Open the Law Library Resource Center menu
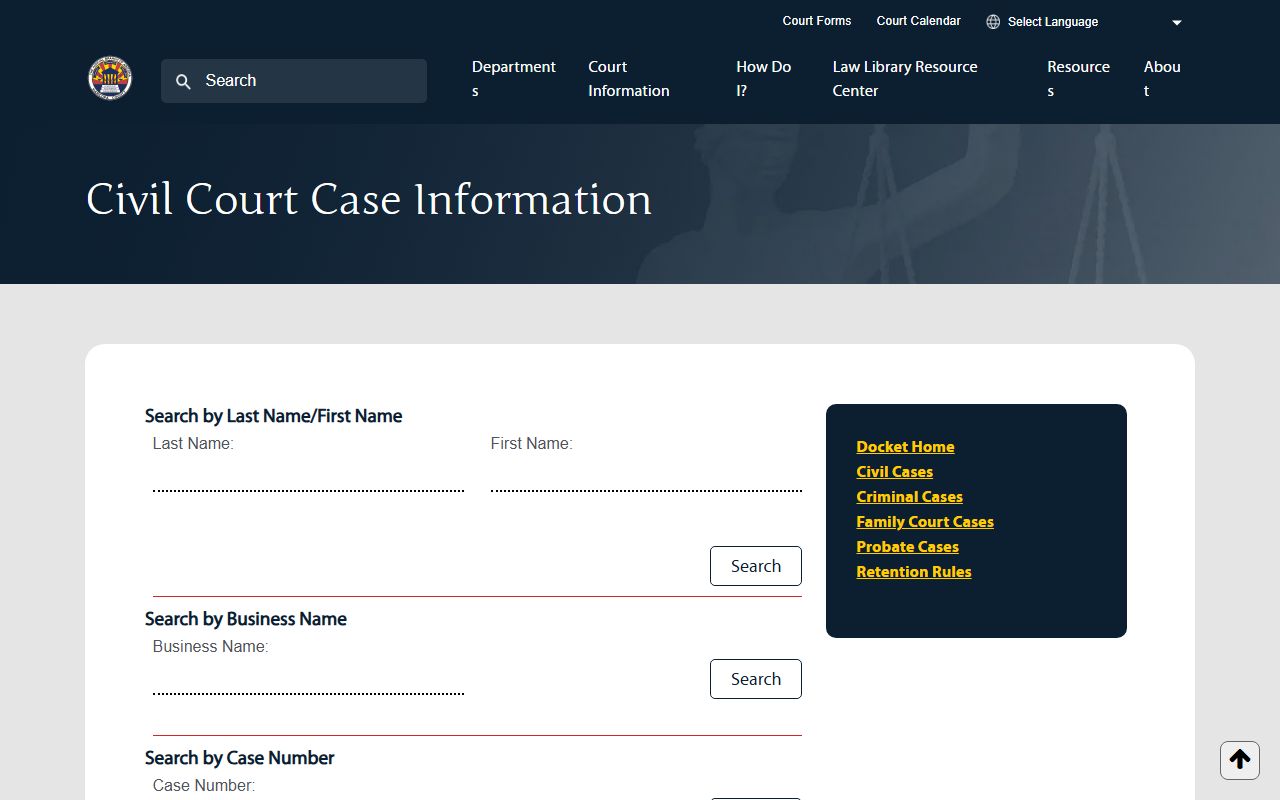The image size is (1280, 800). (x=905, y=79)
